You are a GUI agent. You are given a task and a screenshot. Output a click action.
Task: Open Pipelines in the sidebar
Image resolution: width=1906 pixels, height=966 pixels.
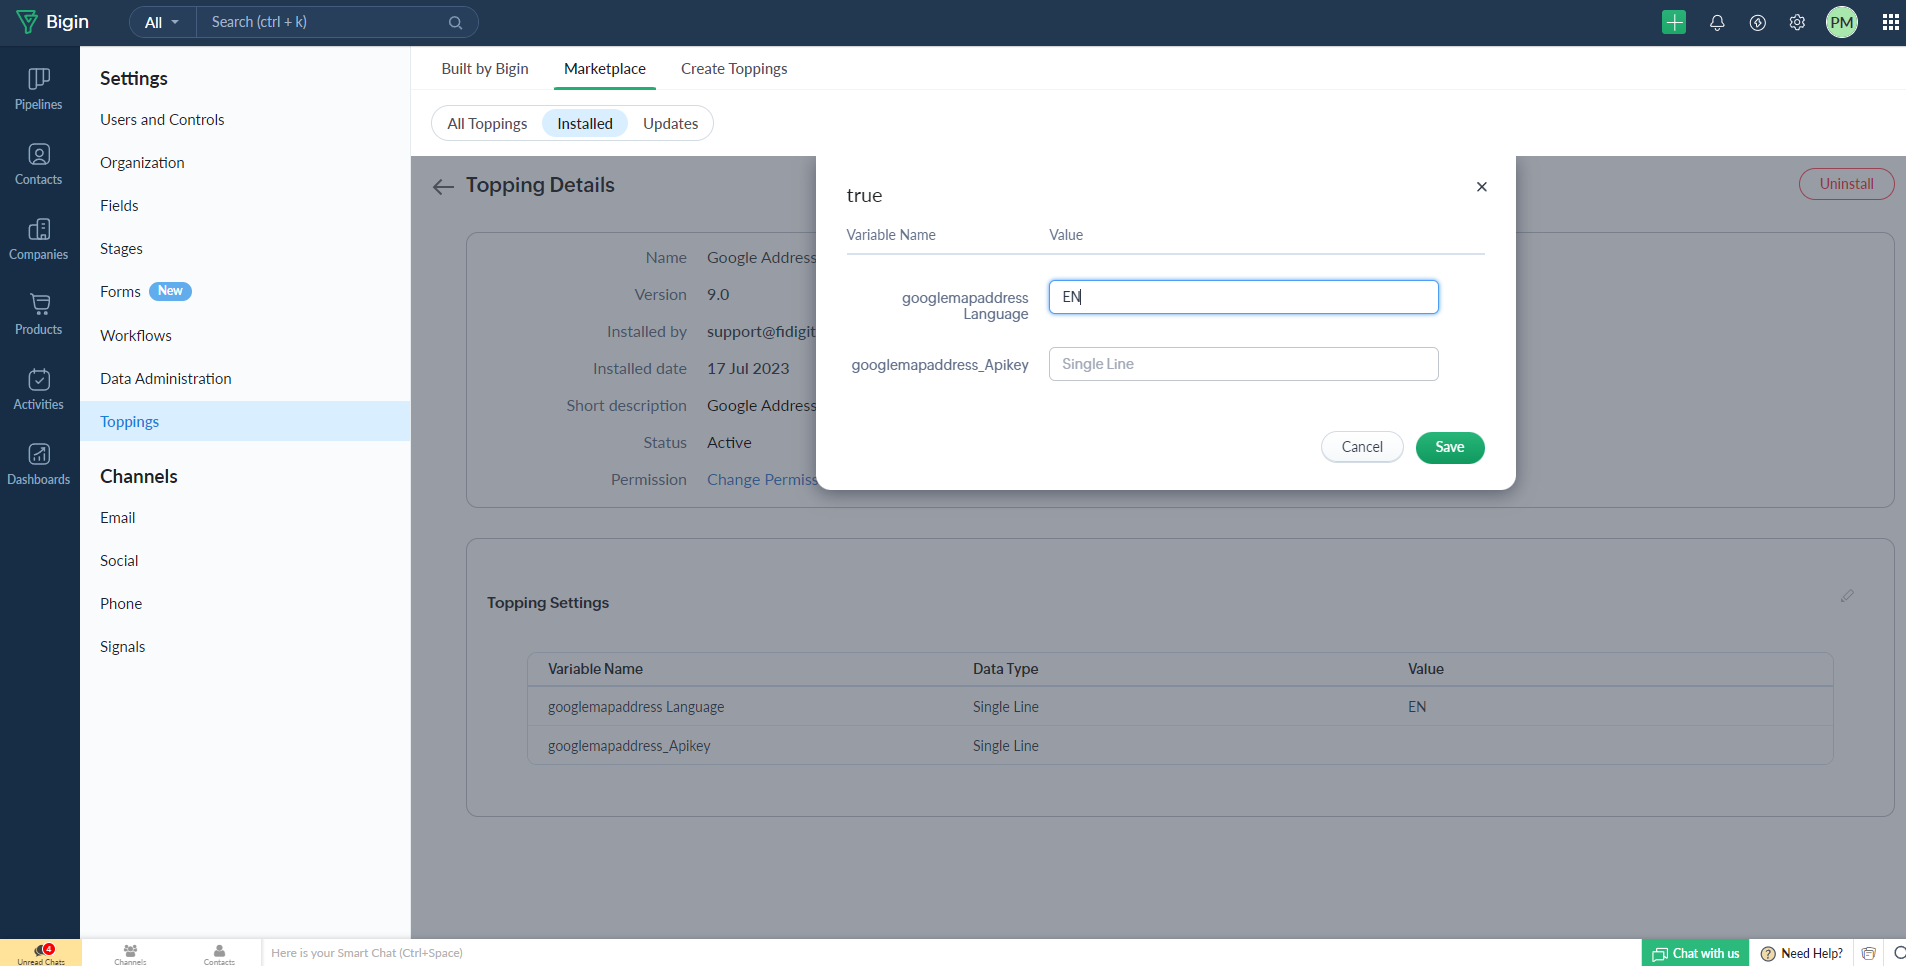[39, 89]
